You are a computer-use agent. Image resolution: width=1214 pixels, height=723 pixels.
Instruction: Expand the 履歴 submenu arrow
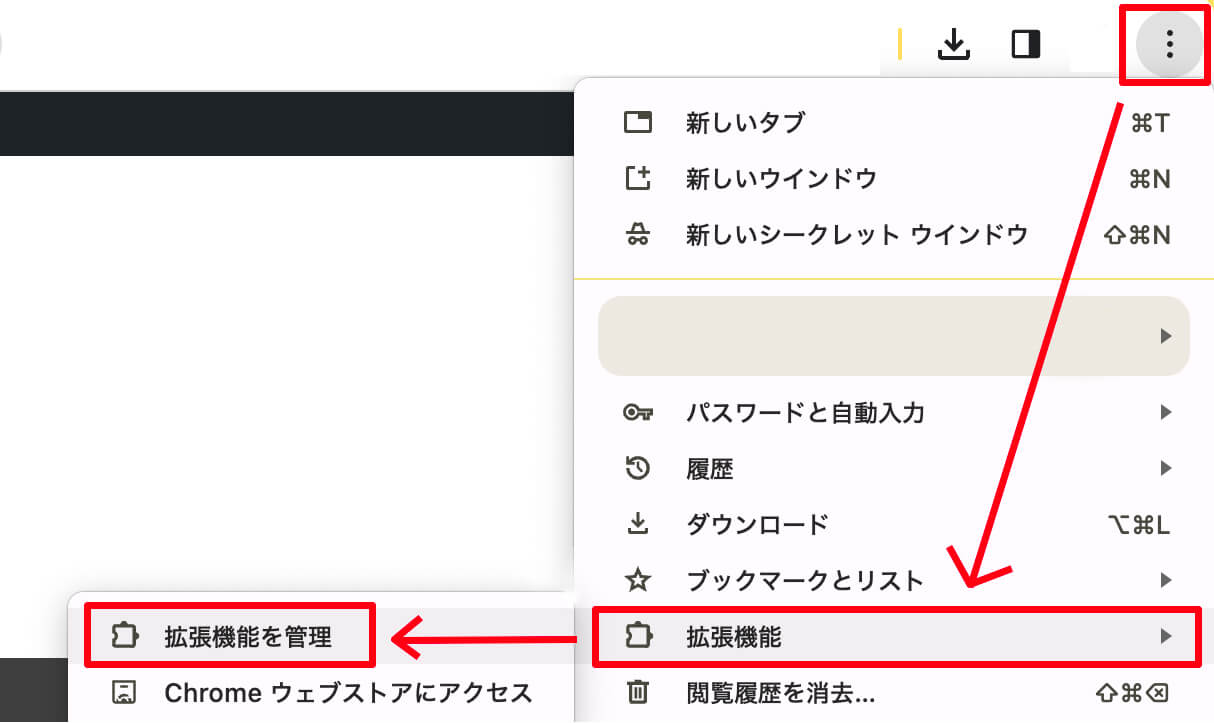pos(1165,468)
